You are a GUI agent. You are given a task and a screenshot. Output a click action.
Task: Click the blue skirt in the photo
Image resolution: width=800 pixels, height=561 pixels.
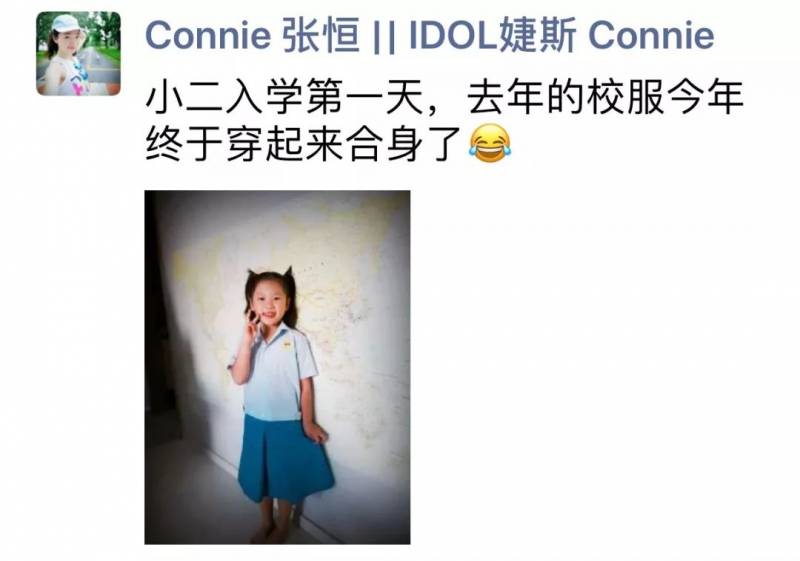point(286,458)
